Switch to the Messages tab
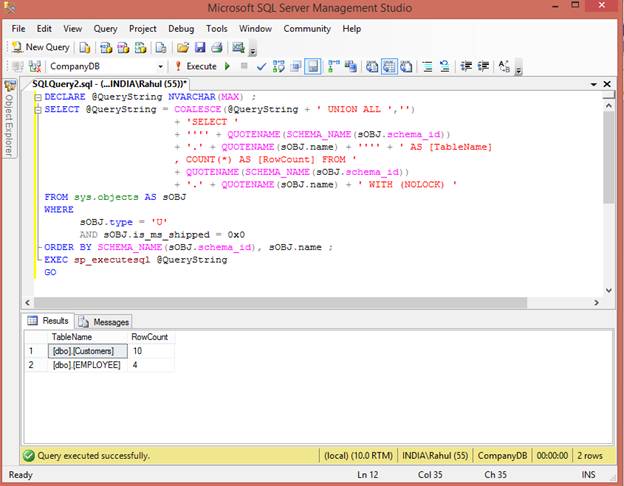 pyautogui.click(x=105, y=322)
